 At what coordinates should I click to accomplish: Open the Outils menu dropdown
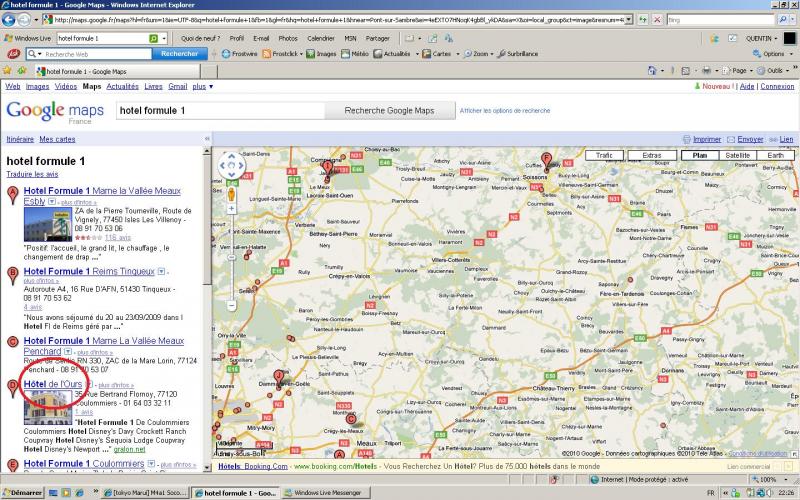pos(774,70)
